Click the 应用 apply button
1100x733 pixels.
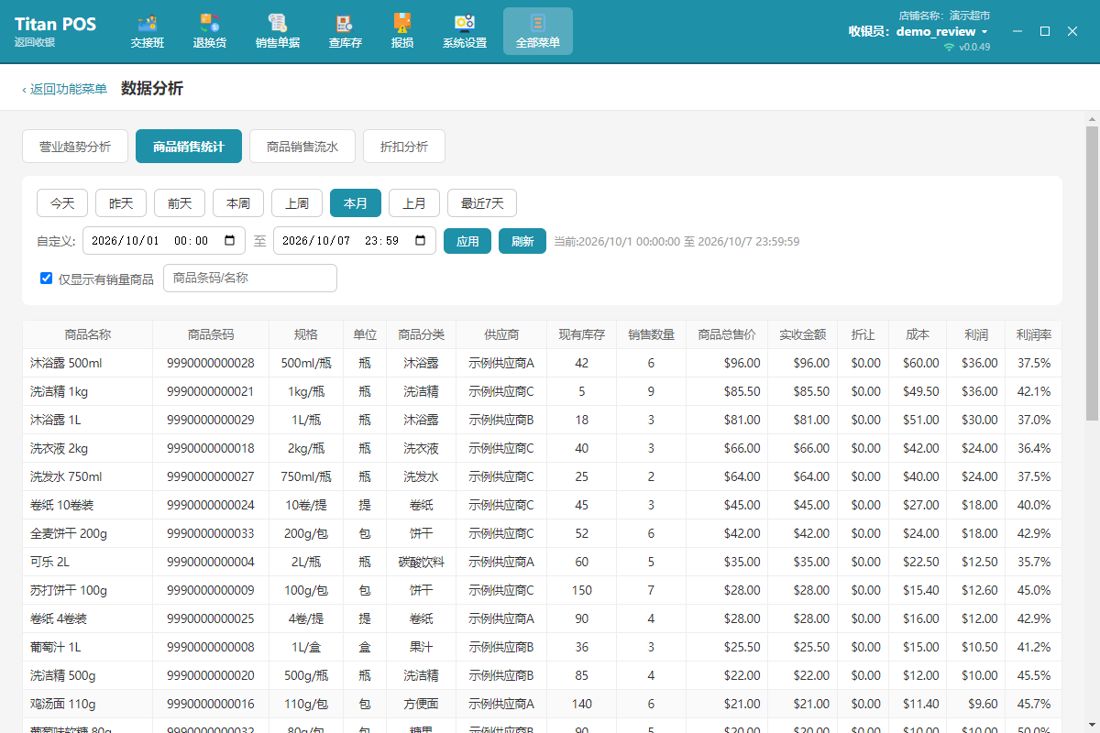(x=467, y=241)
